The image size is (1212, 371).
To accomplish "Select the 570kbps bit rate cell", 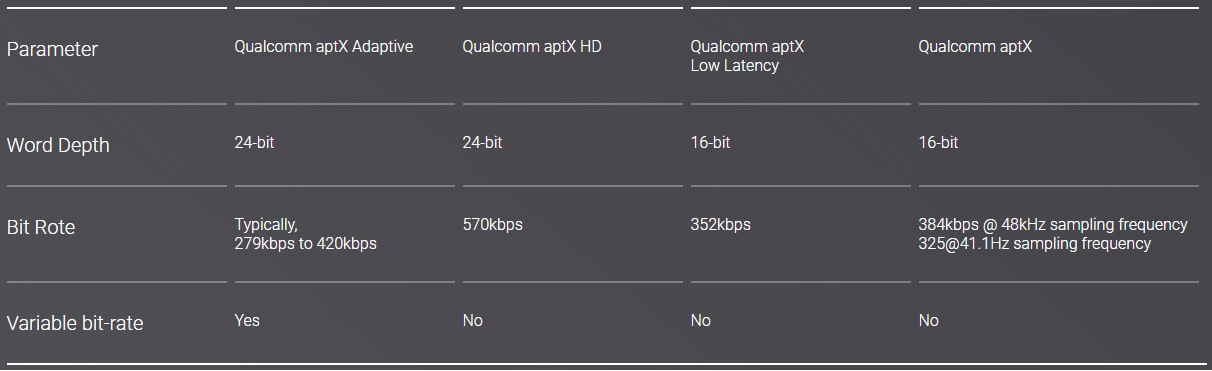I will tap(493, 225).
